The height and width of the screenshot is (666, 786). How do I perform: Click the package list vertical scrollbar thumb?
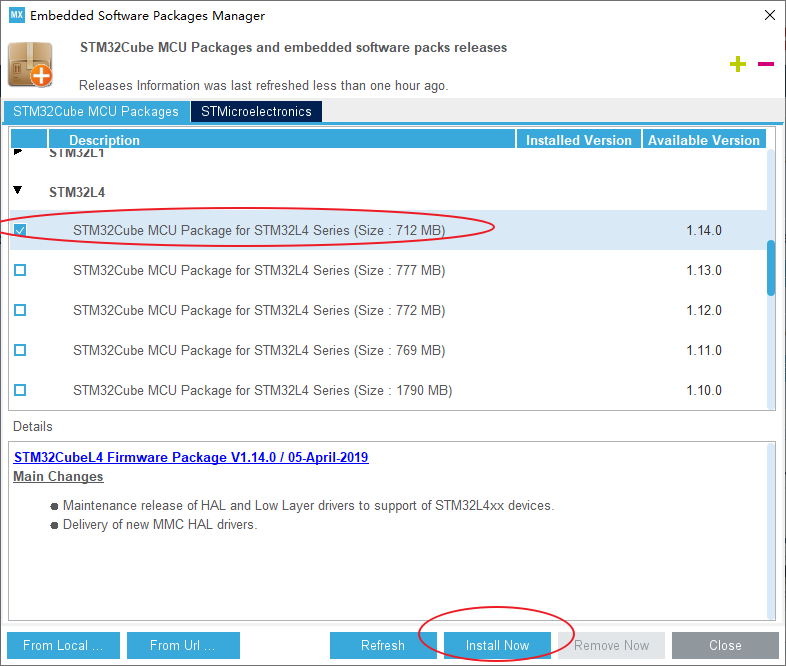tap(770, 267)
